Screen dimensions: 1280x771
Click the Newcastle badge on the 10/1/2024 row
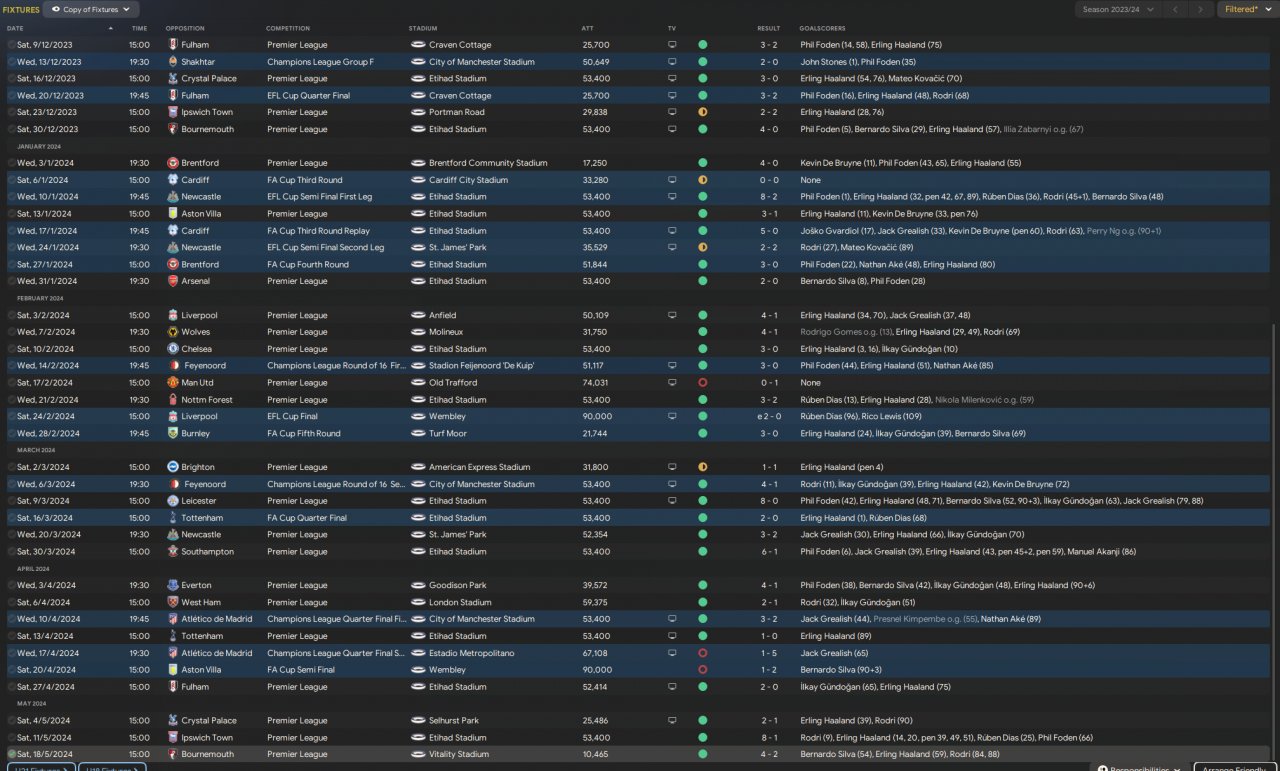coord(173,197)
